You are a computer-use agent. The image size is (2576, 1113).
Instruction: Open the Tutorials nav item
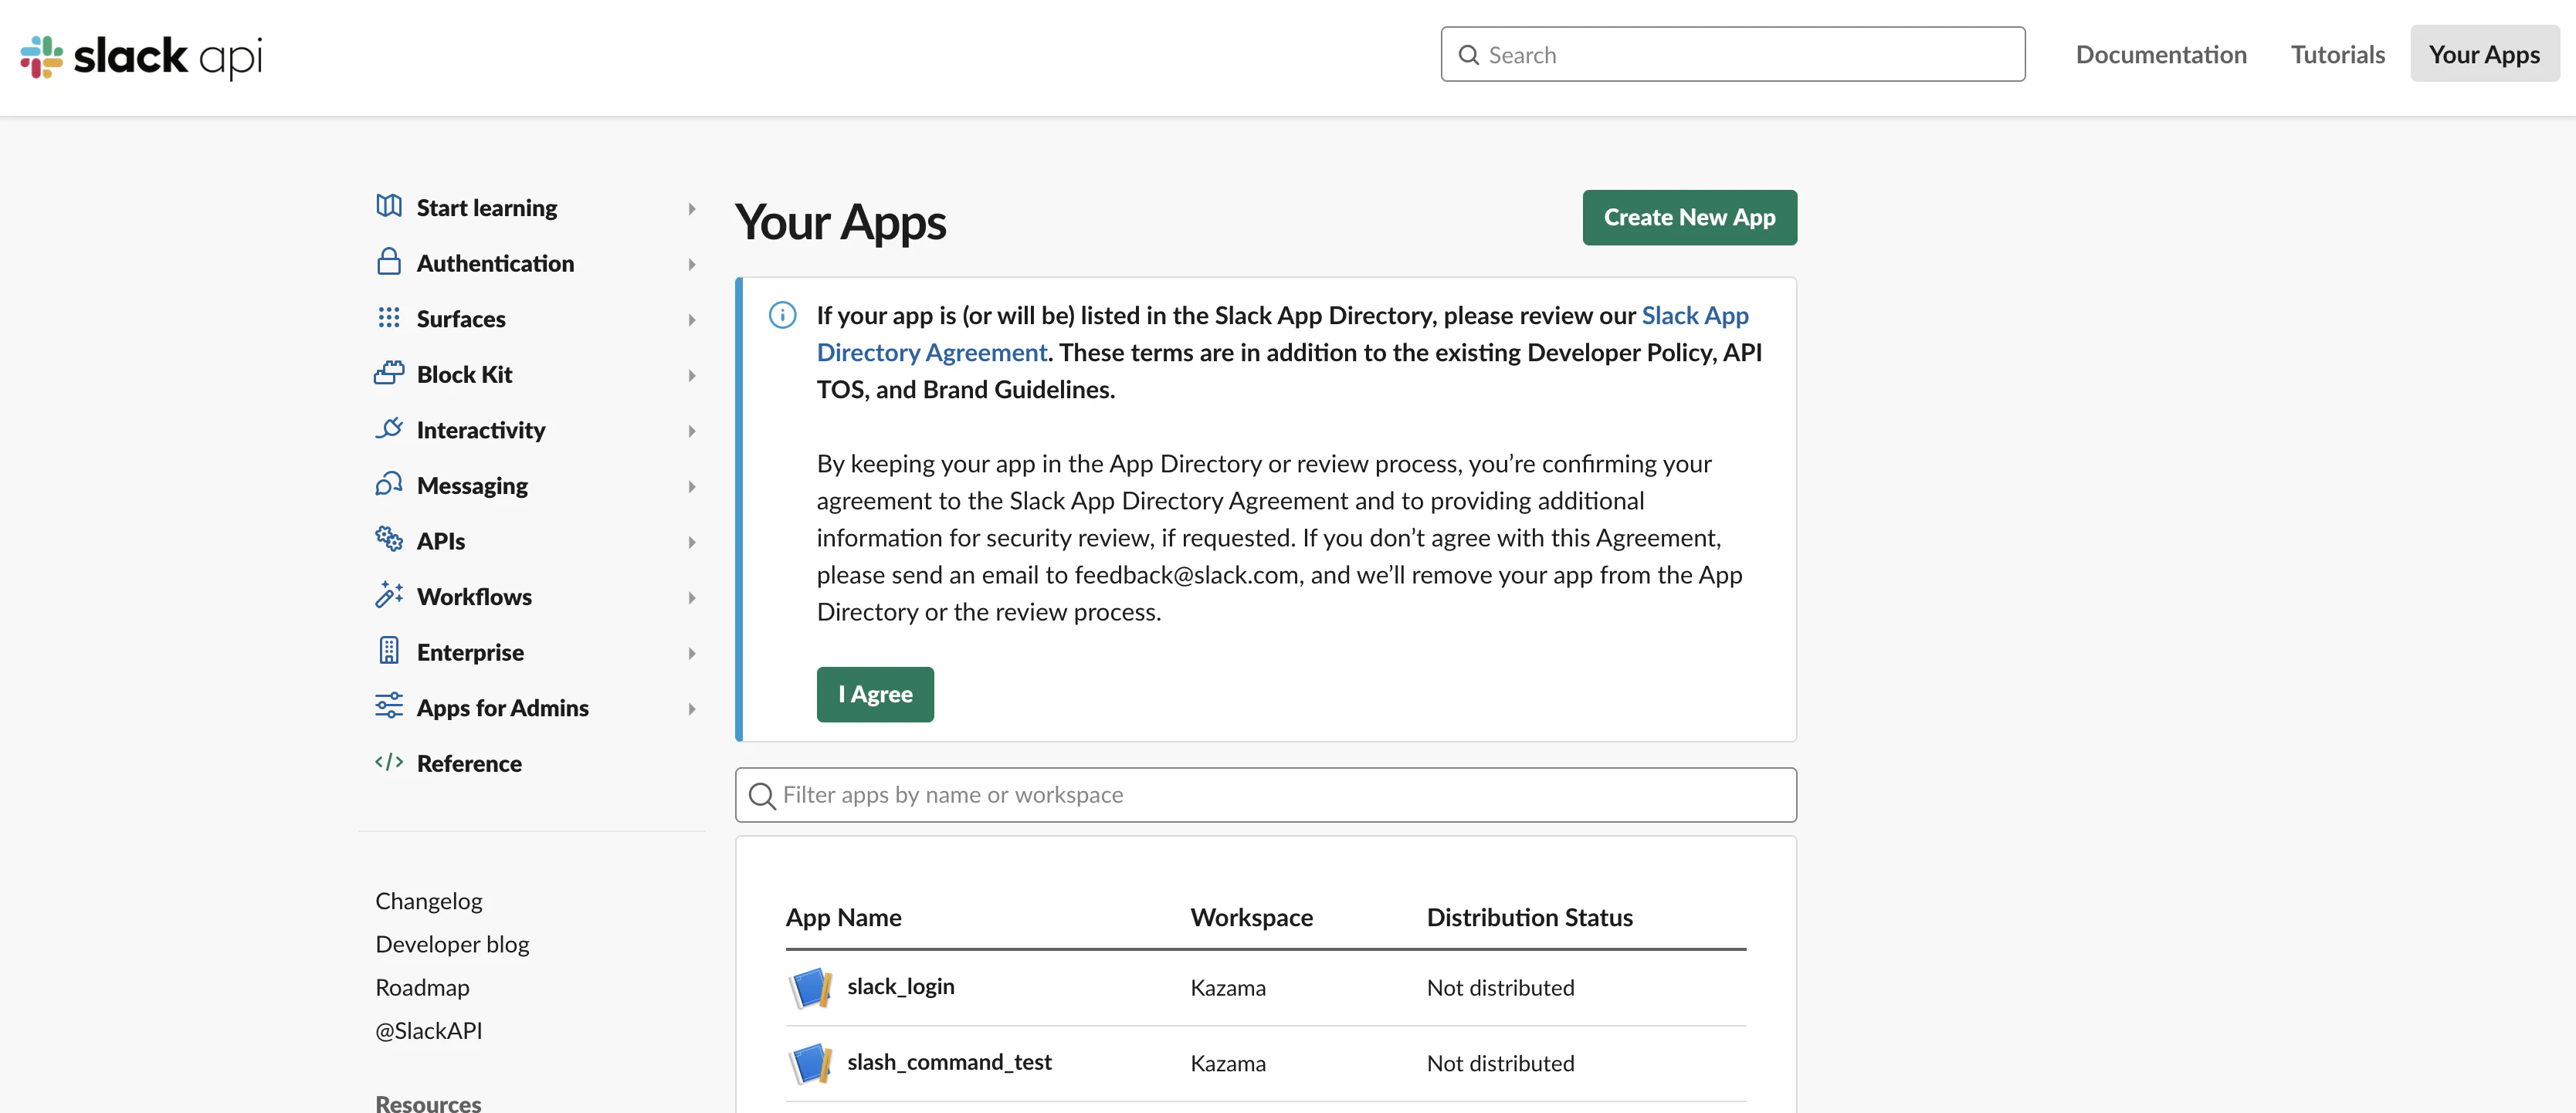[x=2337, y=54]
